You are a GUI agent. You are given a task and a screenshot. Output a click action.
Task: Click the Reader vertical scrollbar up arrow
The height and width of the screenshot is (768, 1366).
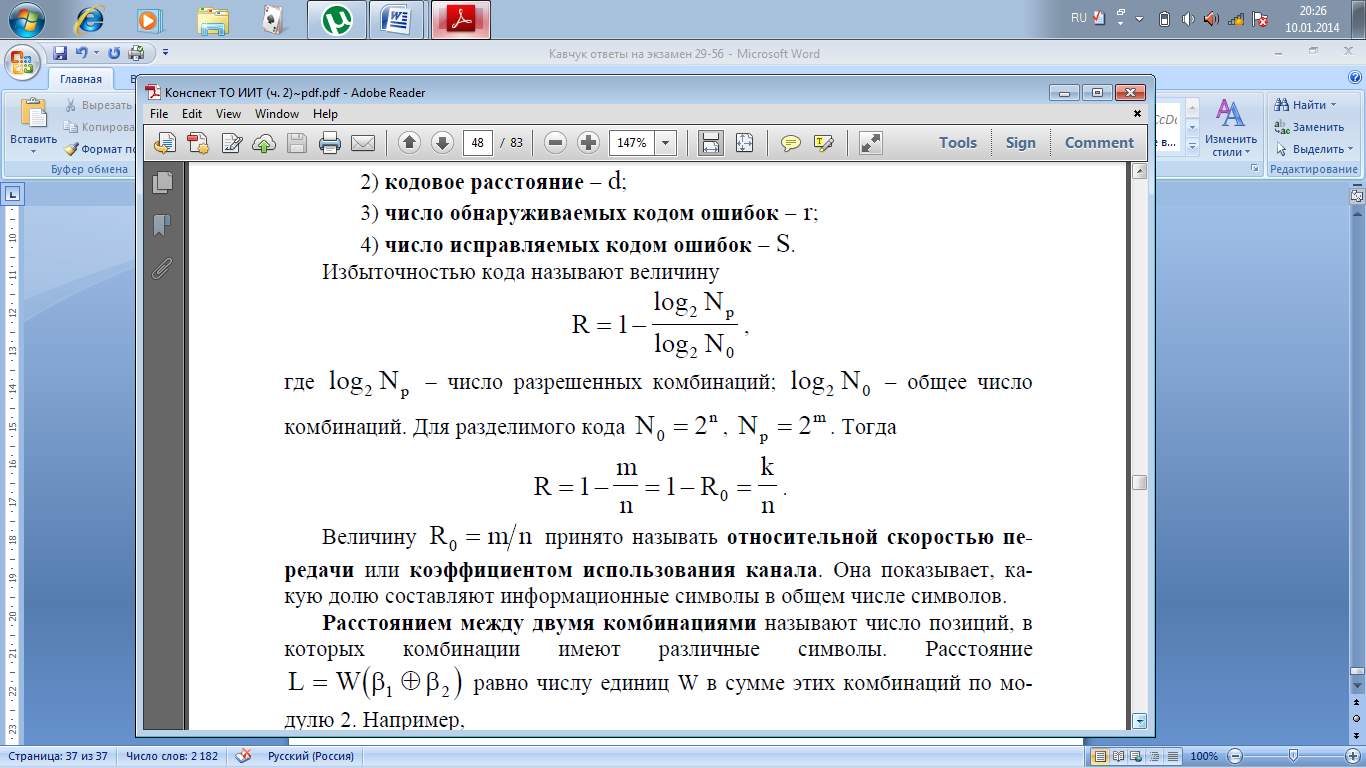(x=1139, y=172)
